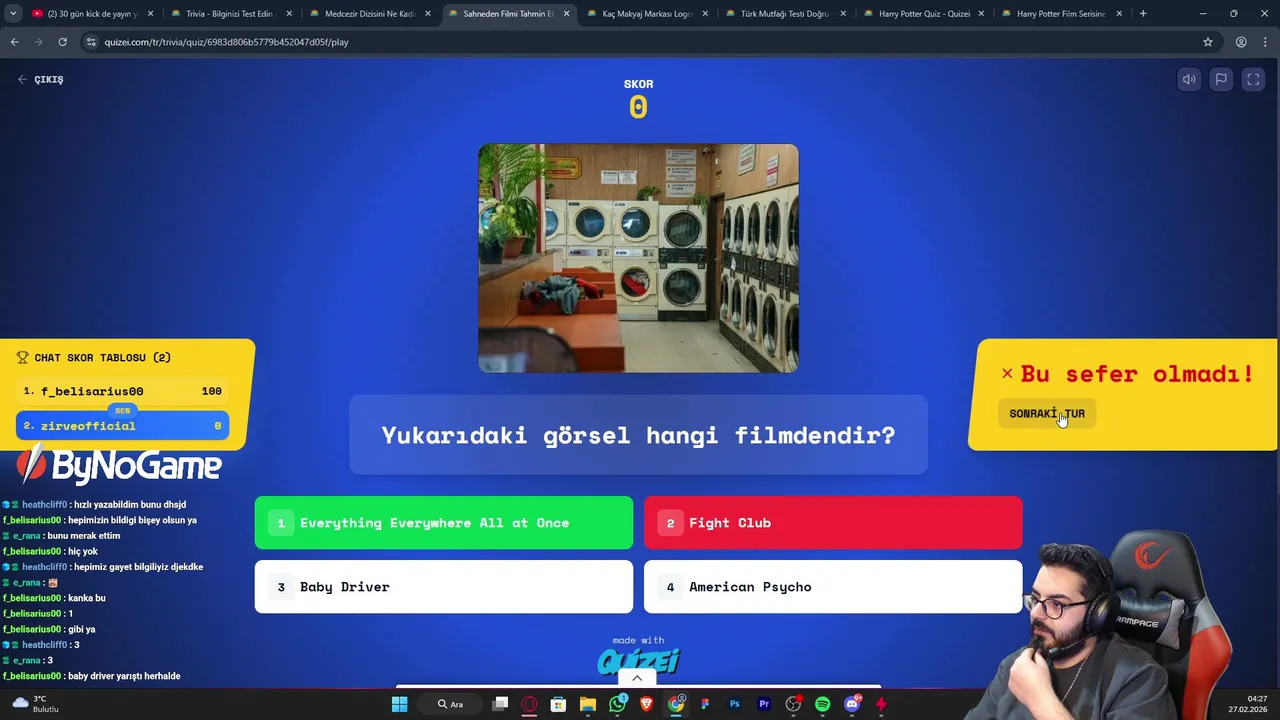
Task: Click the Windows taskbar search box 'Ara'
Action: tap(451, 704)
